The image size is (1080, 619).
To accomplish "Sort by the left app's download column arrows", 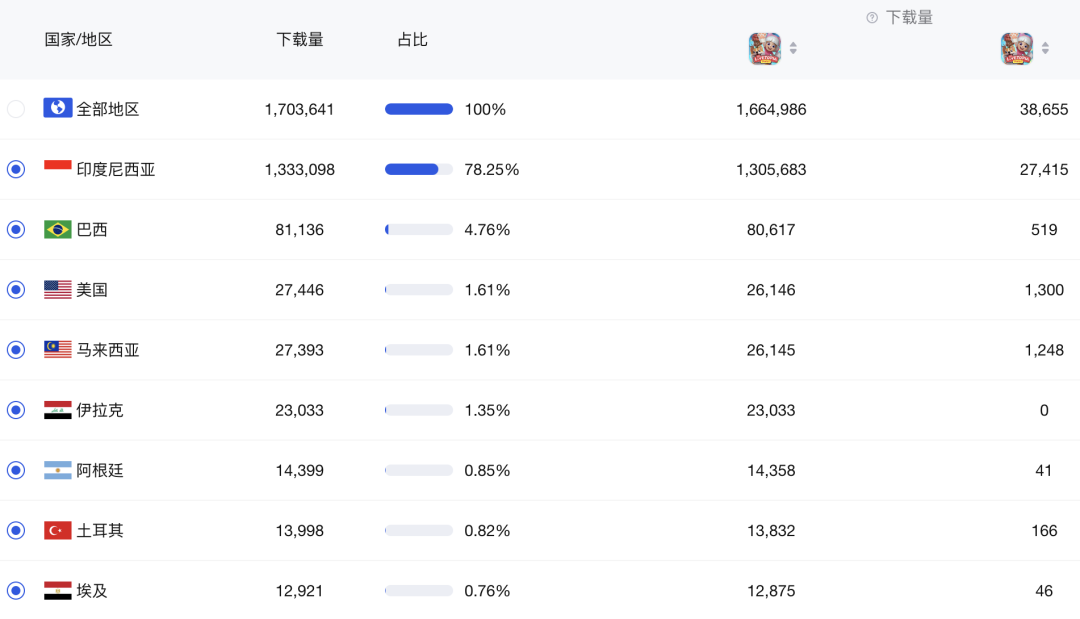I will pyautogui.click(x=793, y=48).
